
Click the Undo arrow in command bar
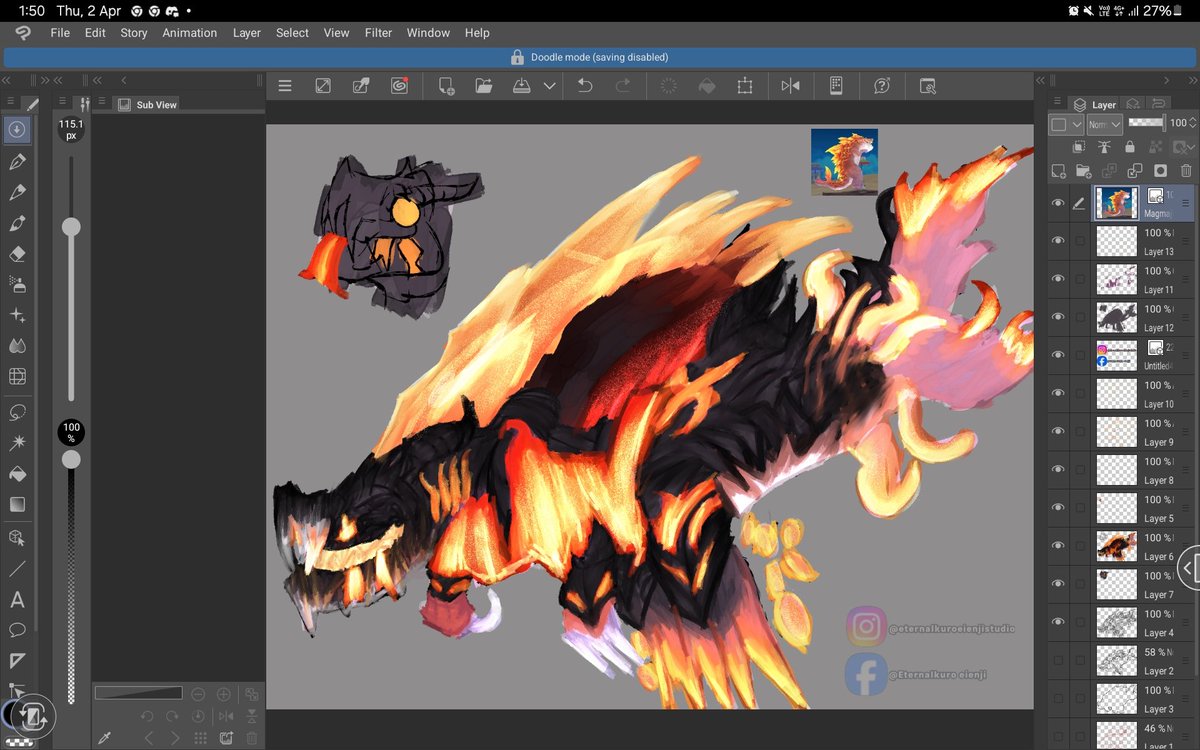pos(585,86)
